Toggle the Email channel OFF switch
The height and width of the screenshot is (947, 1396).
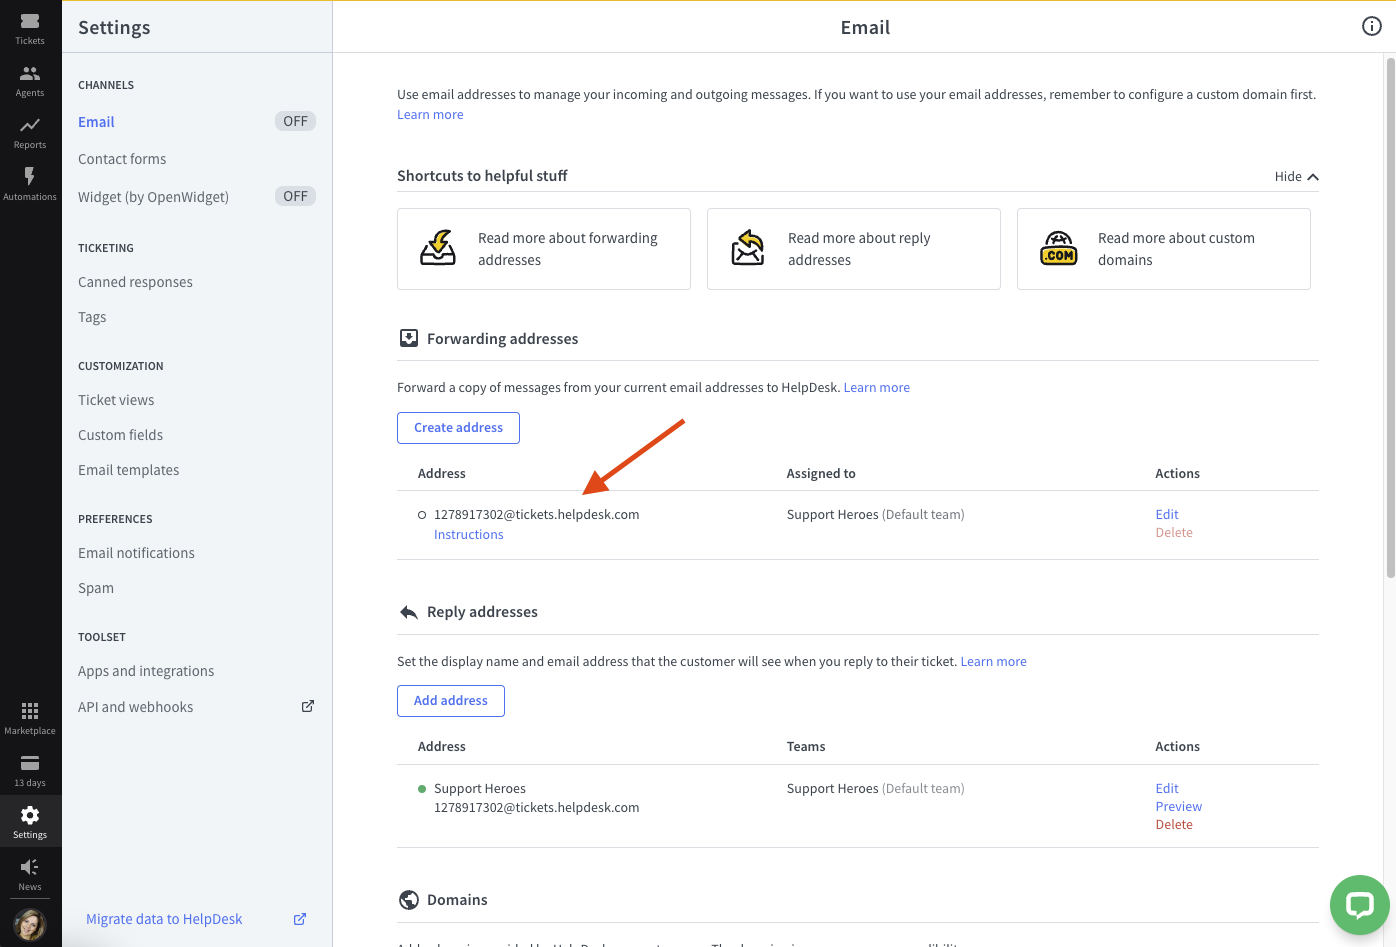(x=295, y=121)
